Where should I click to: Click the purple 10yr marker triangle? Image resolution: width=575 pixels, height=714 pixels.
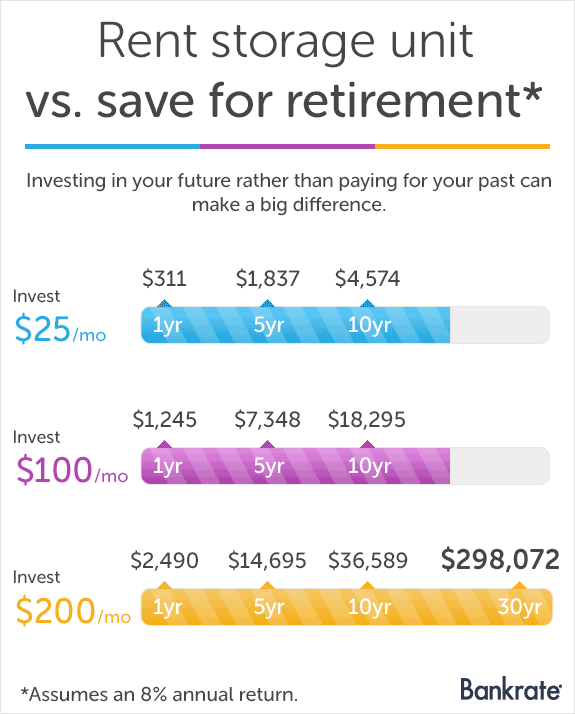367,444
